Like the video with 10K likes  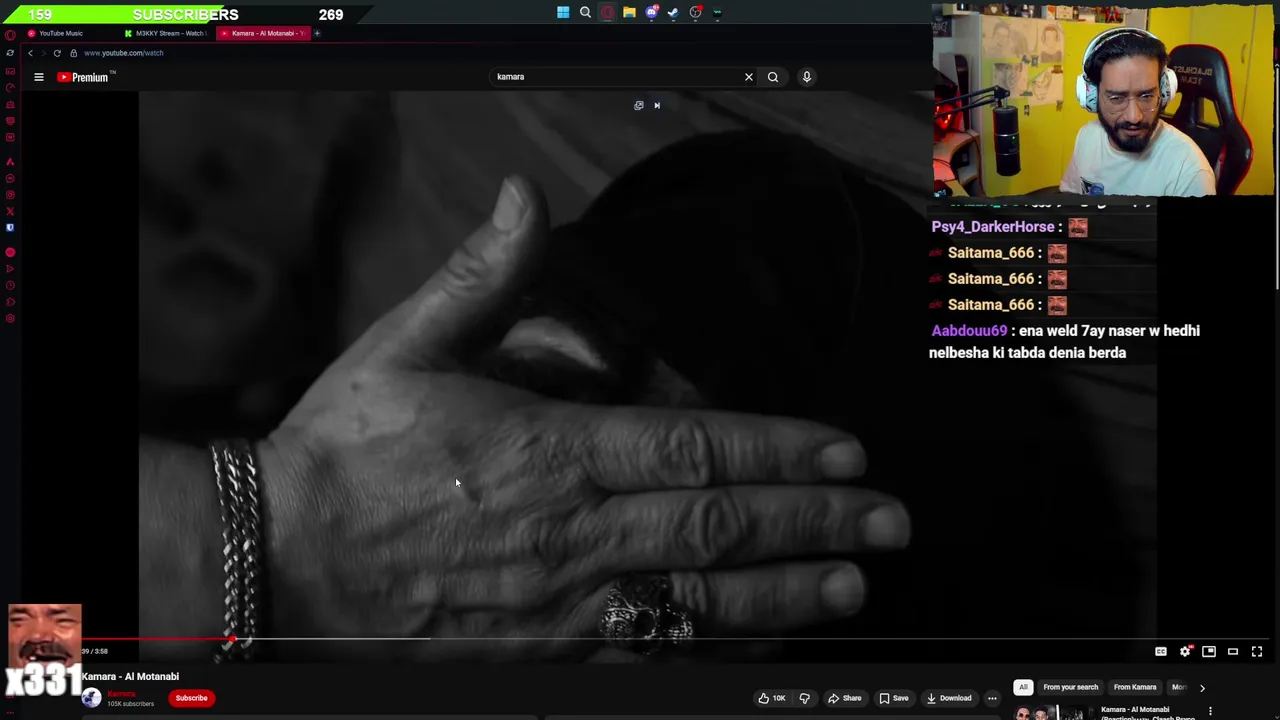click(771, 698)
